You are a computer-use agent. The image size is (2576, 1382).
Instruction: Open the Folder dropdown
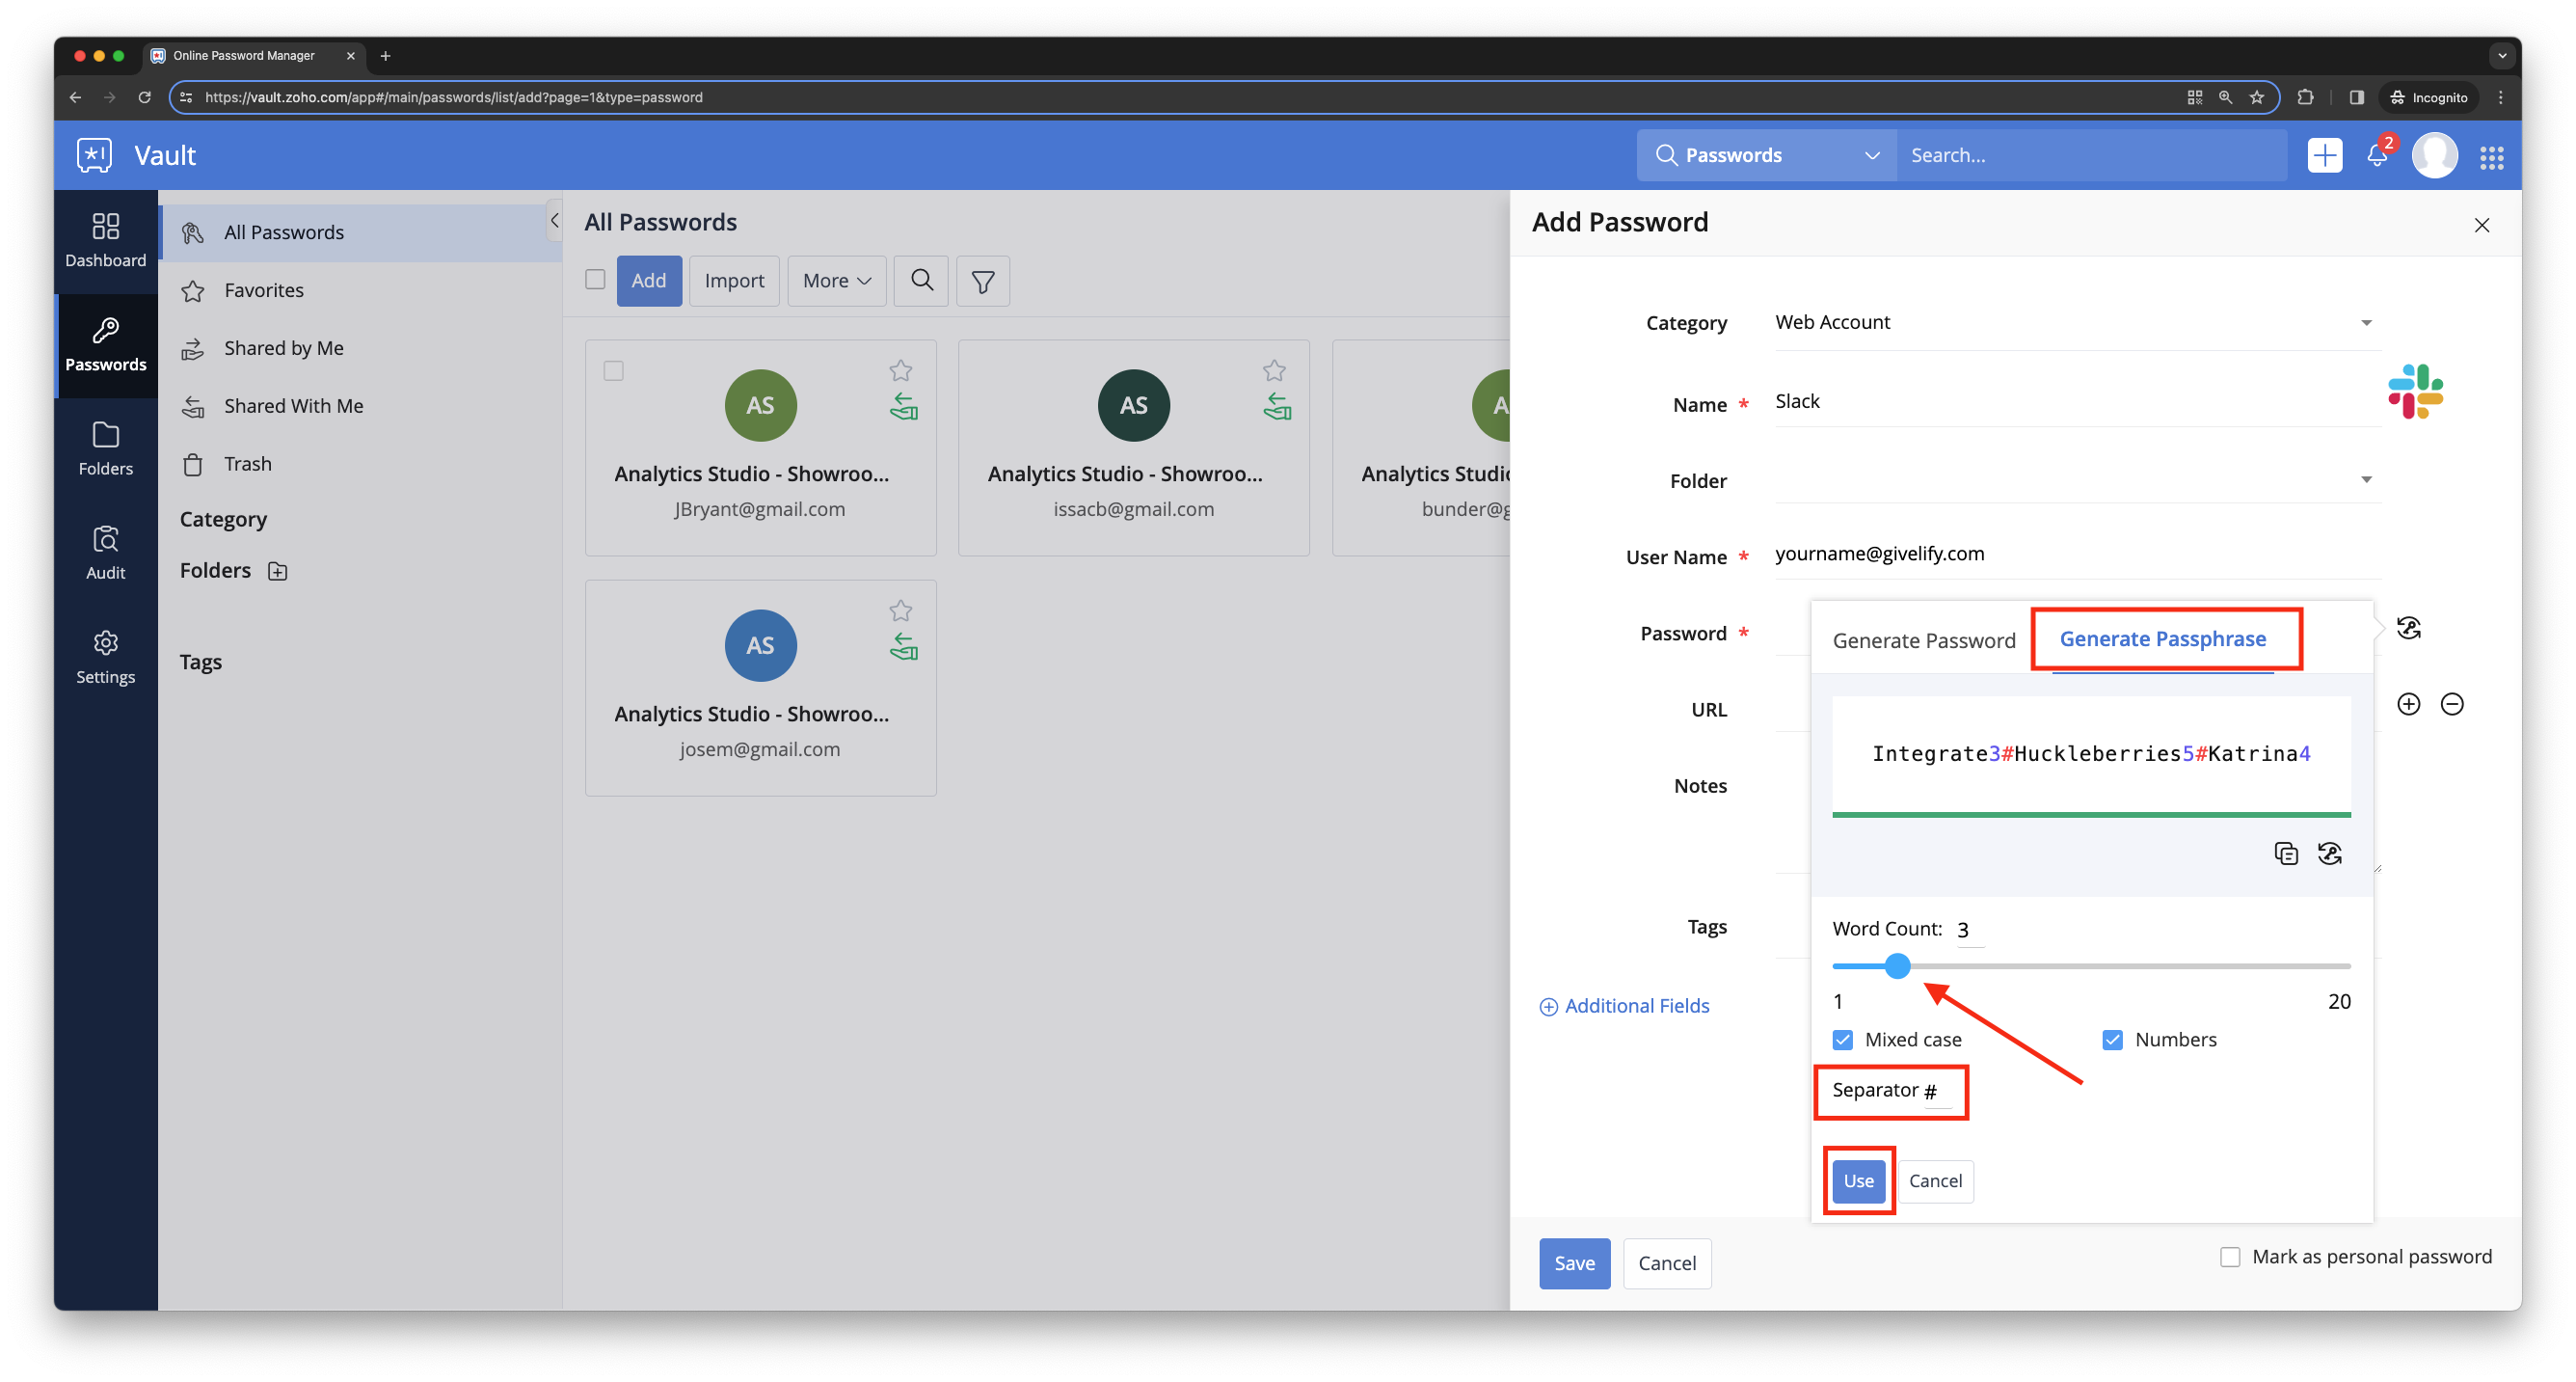click(2077, 480)
